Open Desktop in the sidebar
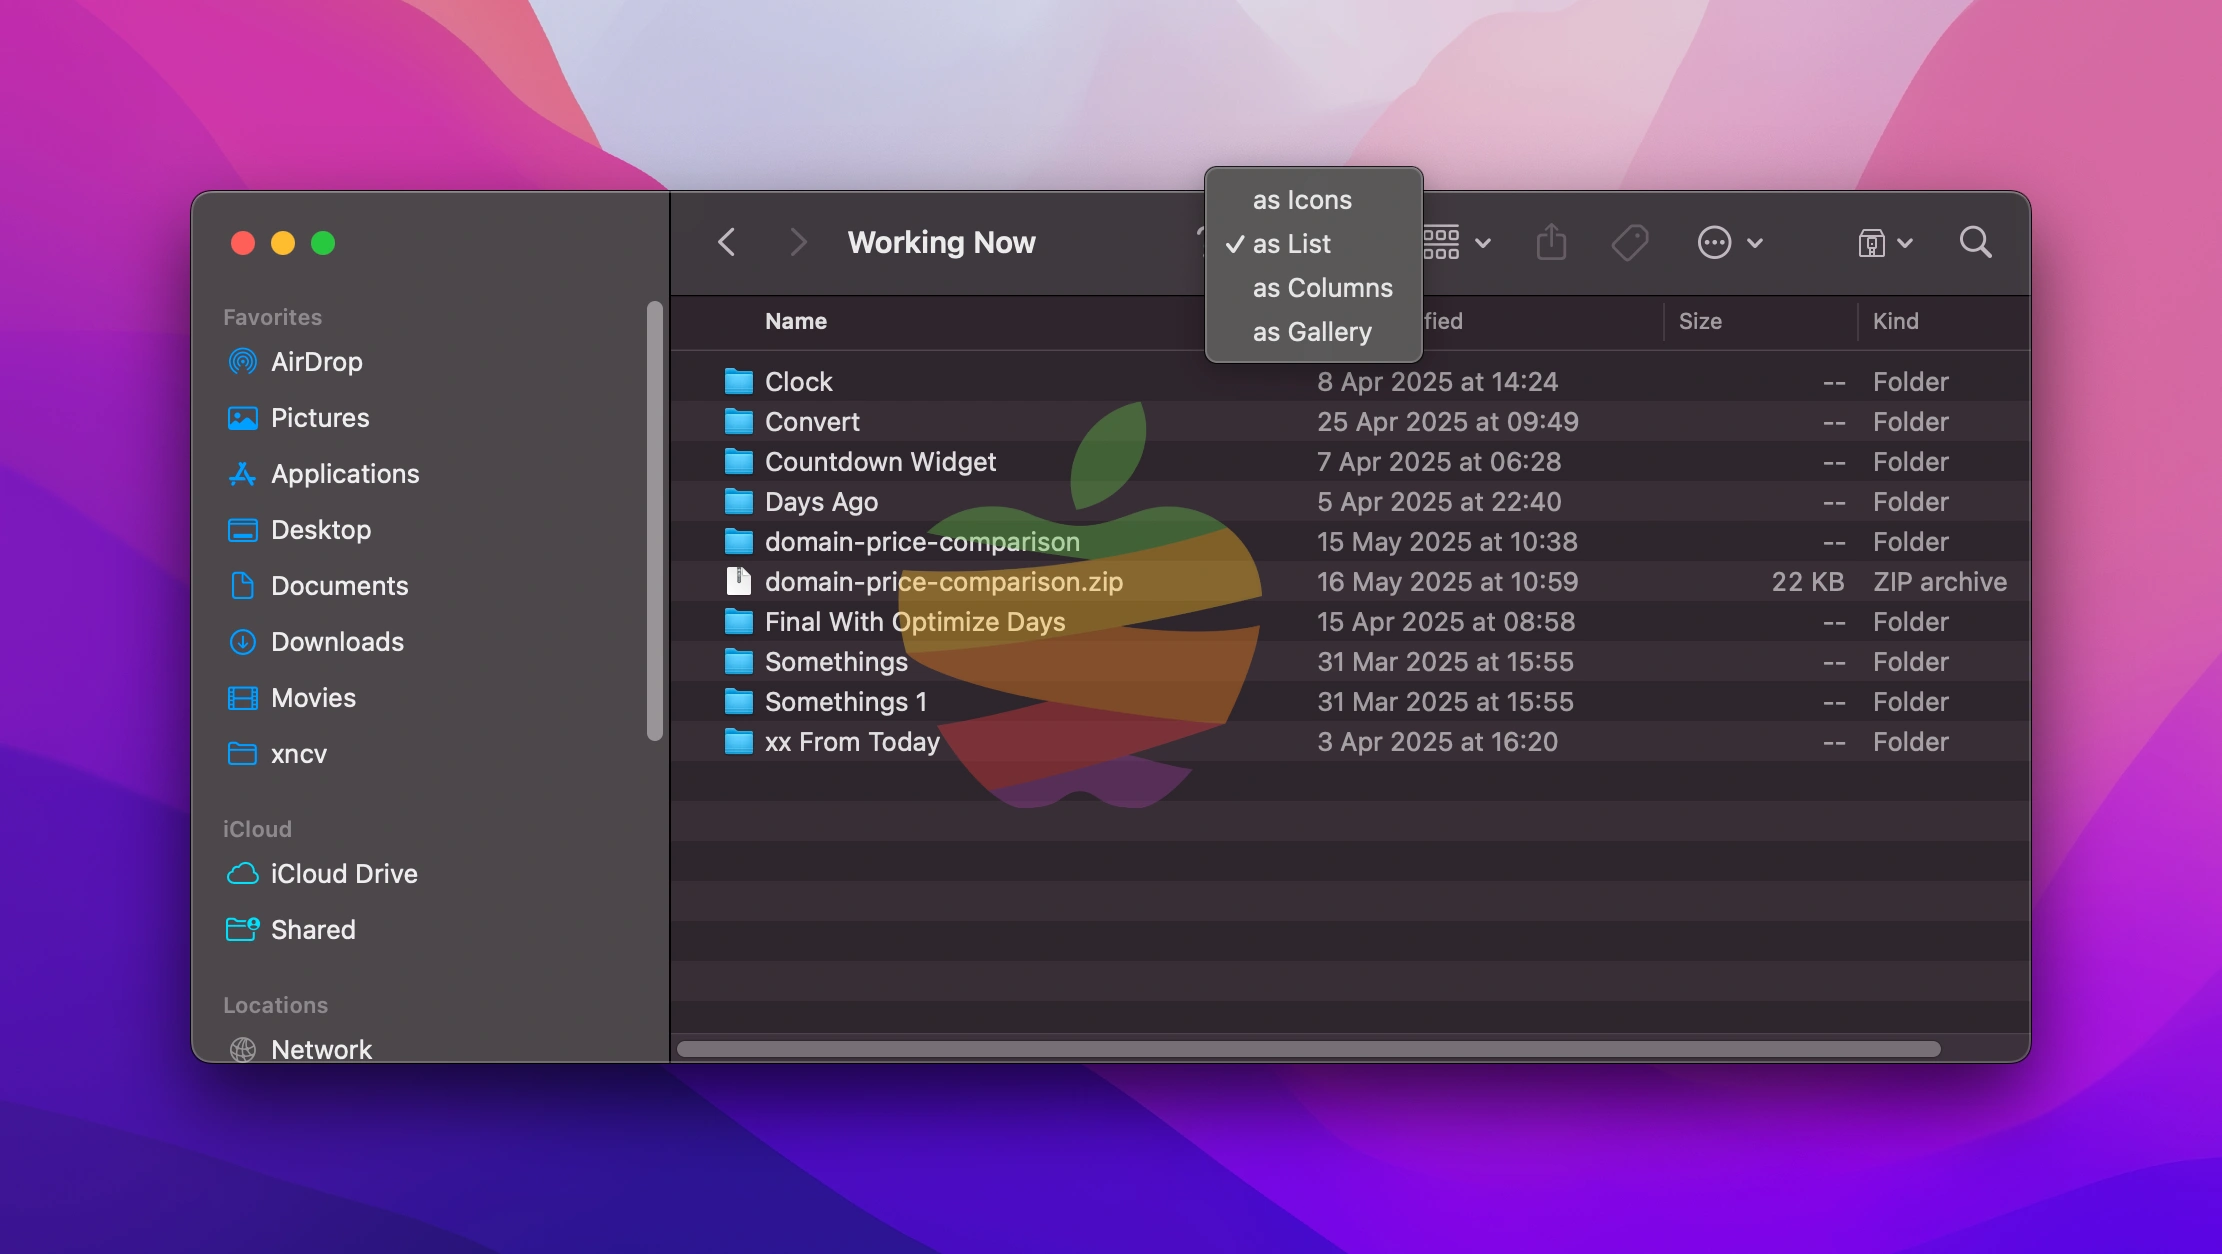2222x1254 pixels. pyautogui.click(x=320, y=530)
